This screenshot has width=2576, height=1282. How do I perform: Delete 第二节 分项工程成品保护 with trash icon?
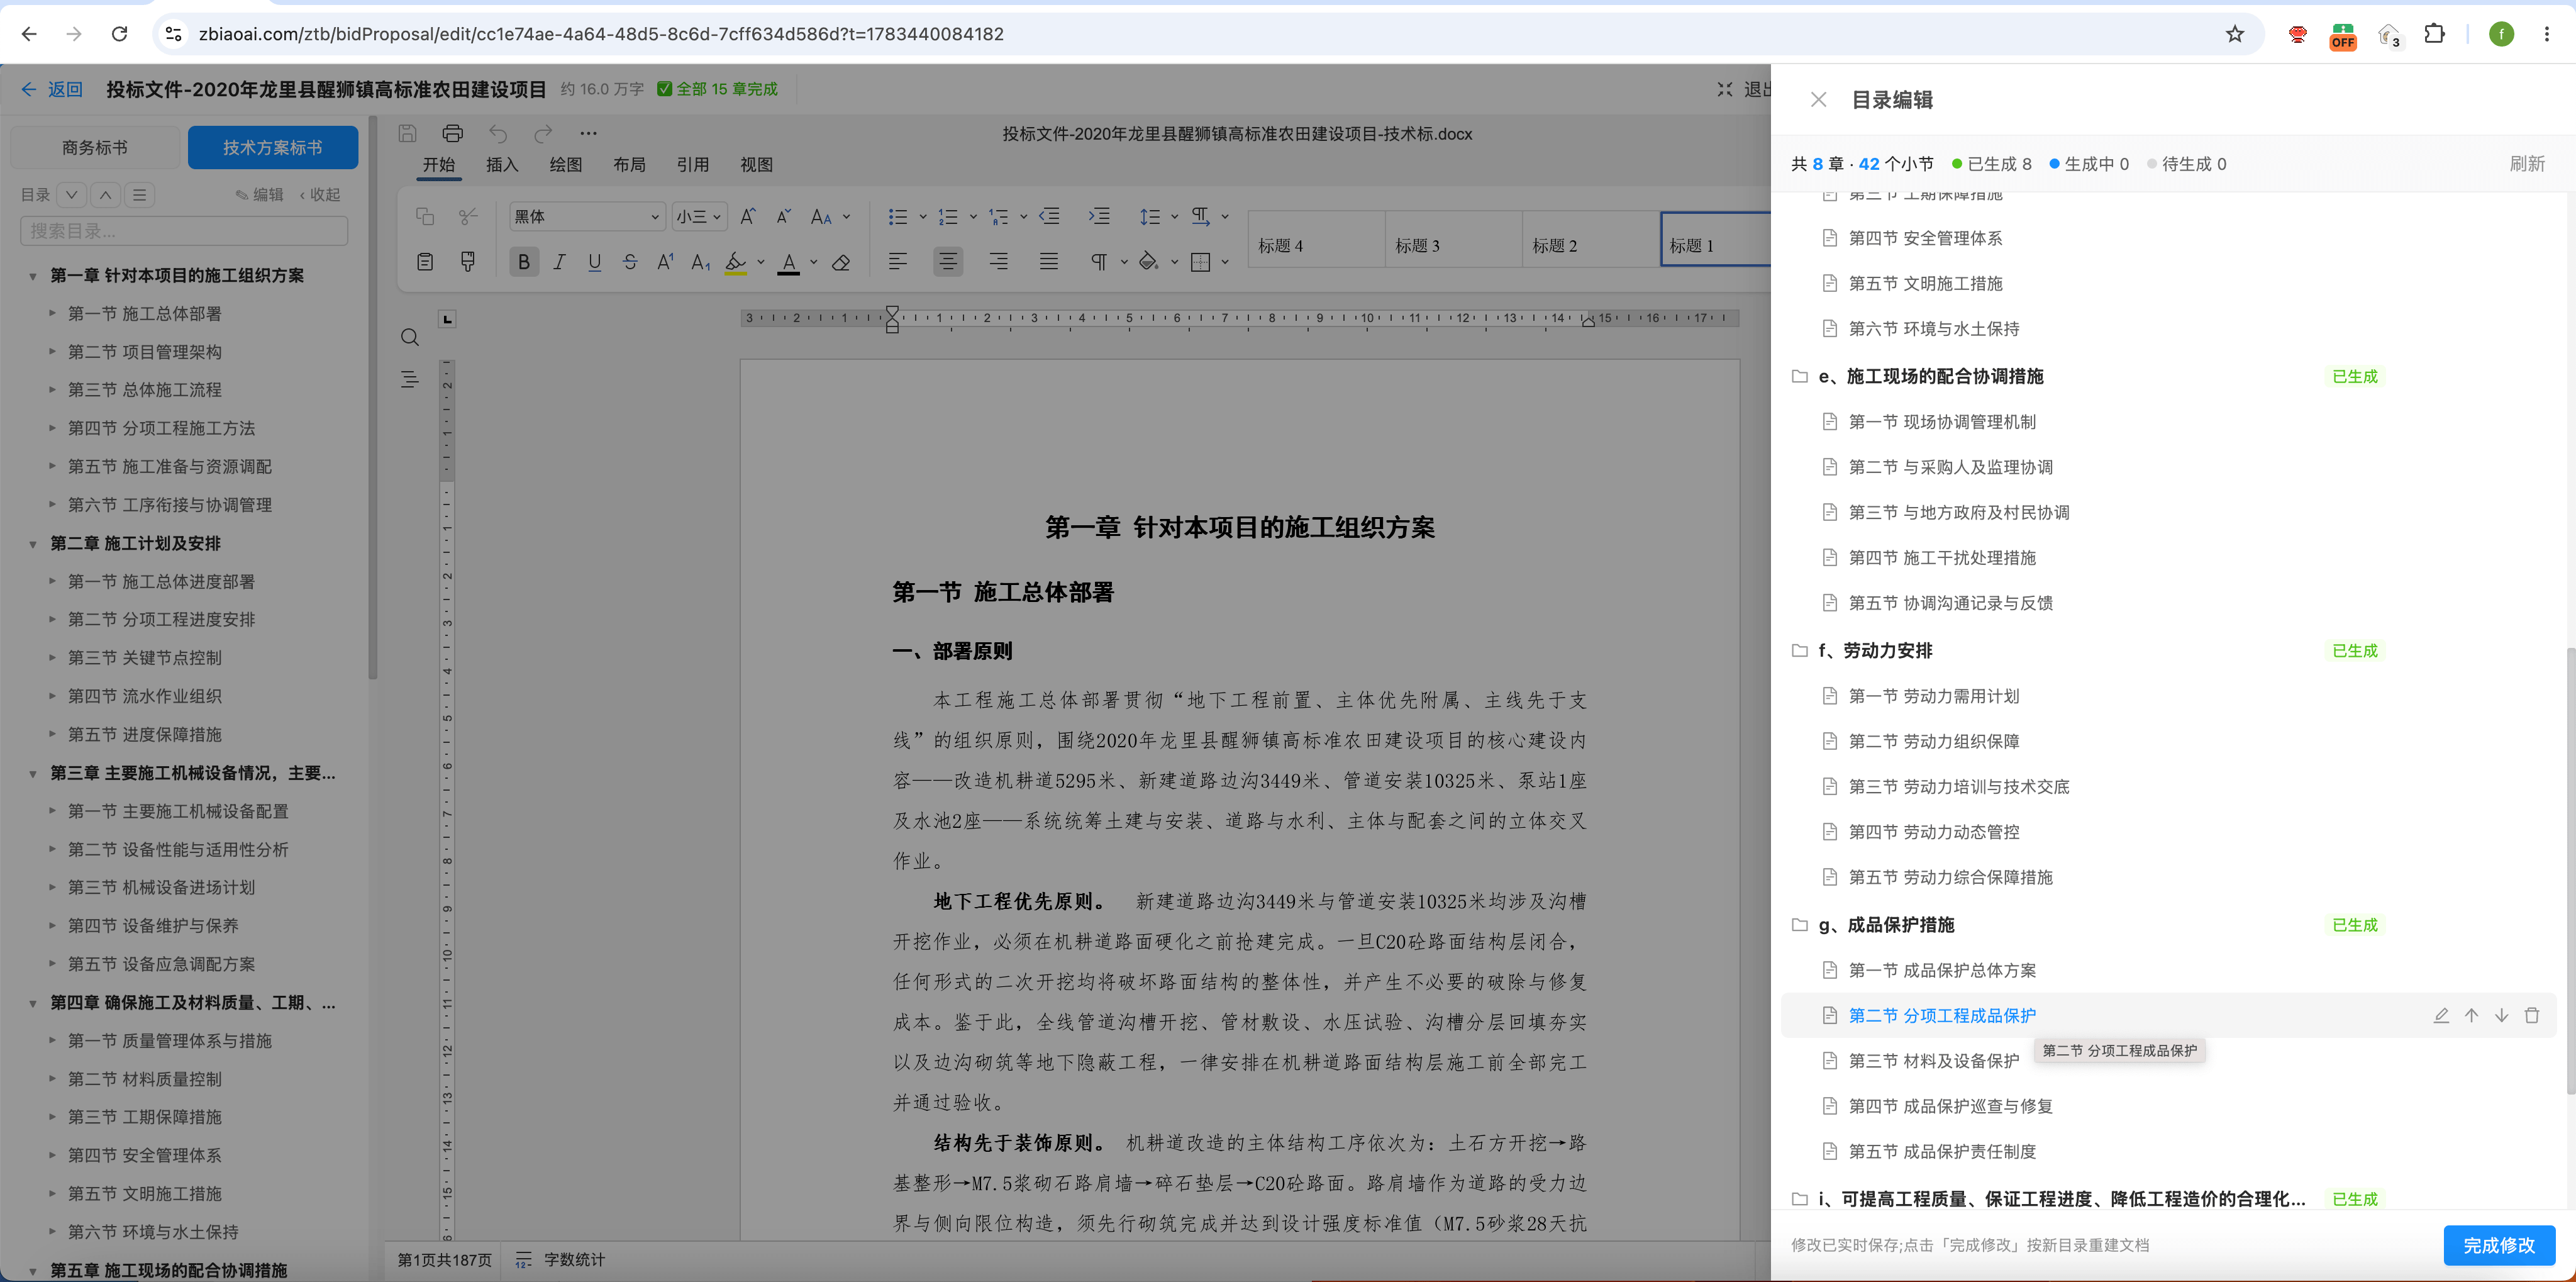point(2532,1015)
